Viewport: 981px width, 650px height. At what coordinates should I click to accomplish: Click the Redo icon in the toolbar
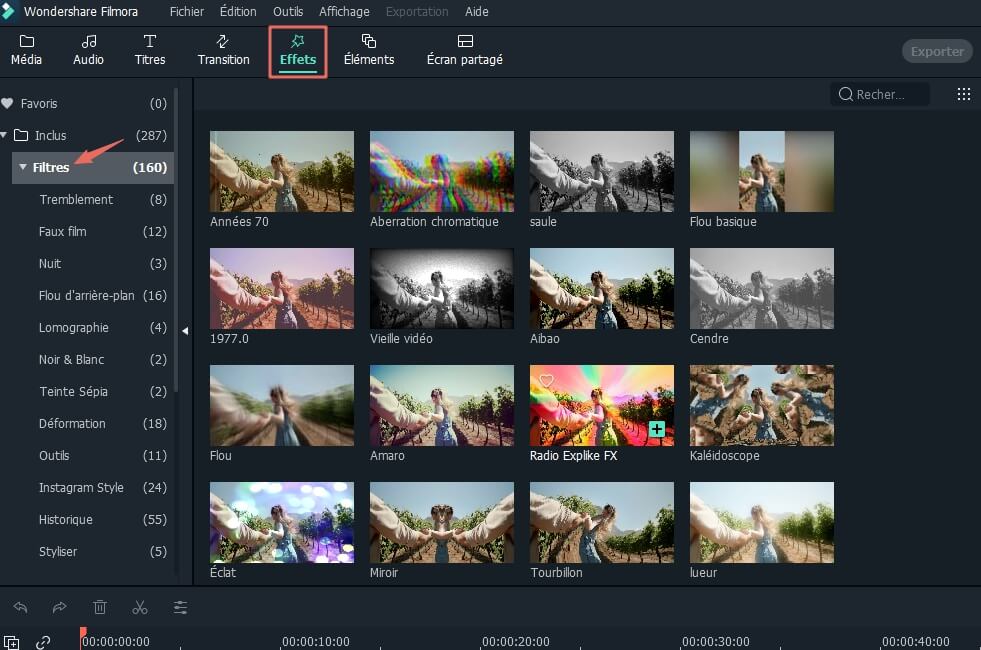[58, 607]
